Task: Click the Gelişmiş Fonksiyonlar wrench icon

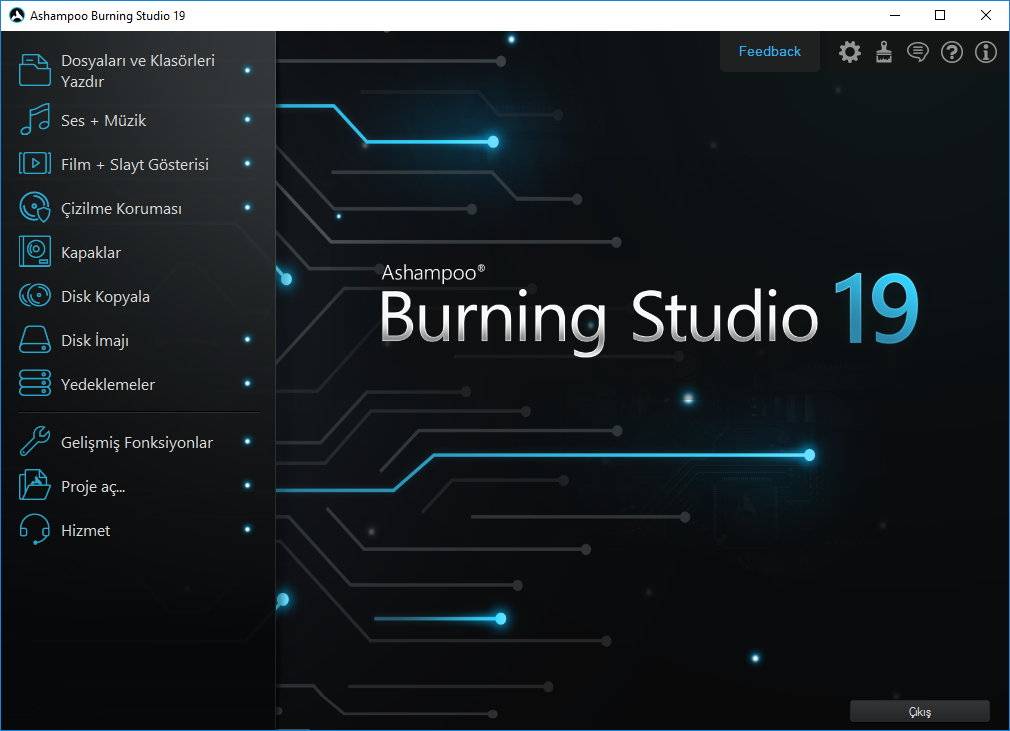Action: [x=35, y=442]
